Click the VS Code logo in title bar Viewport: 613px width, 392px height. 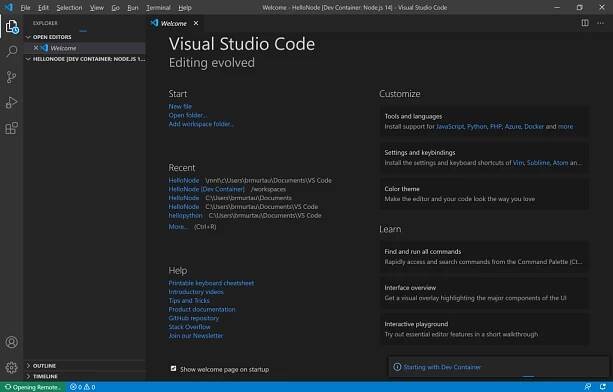(x=9, y=7)
